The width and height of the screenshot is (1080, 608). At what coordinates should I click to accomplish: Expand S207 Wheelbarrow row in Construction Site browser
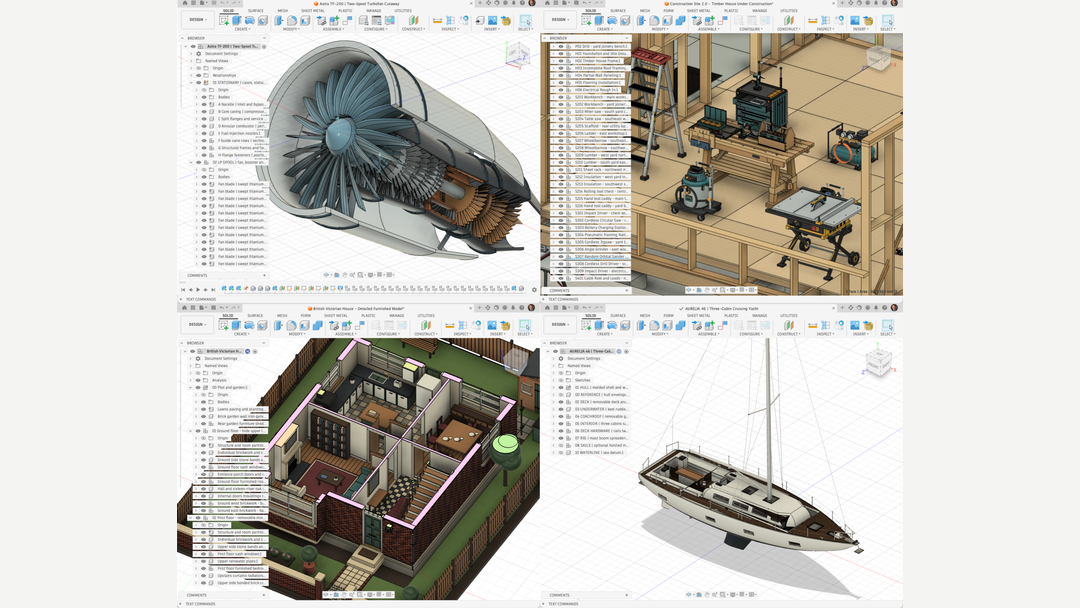(553, 140)
